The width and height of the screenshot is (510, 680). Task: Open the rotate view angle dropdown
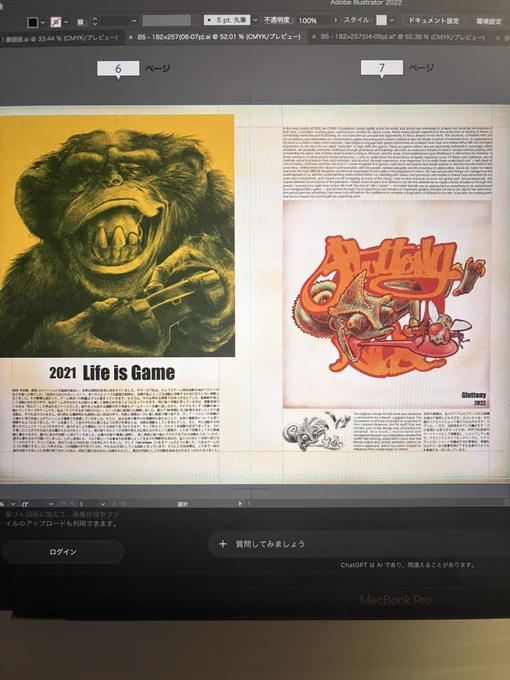click(51, 504)
